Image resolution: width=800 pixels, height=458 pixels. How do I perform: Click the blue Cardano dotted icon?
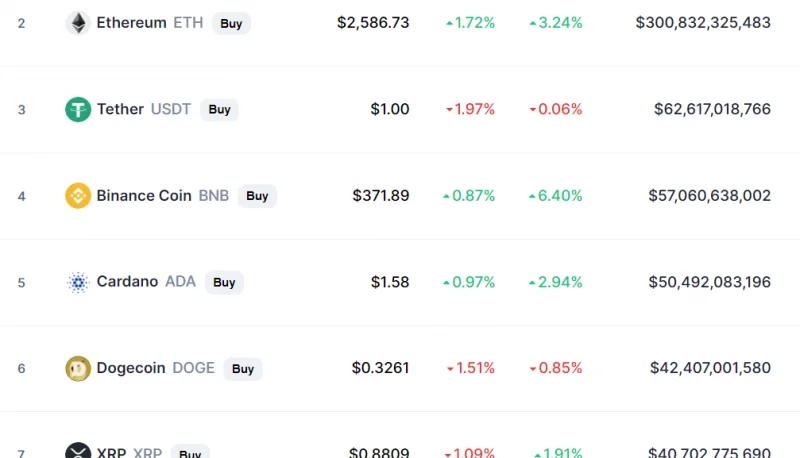point(78,282)
